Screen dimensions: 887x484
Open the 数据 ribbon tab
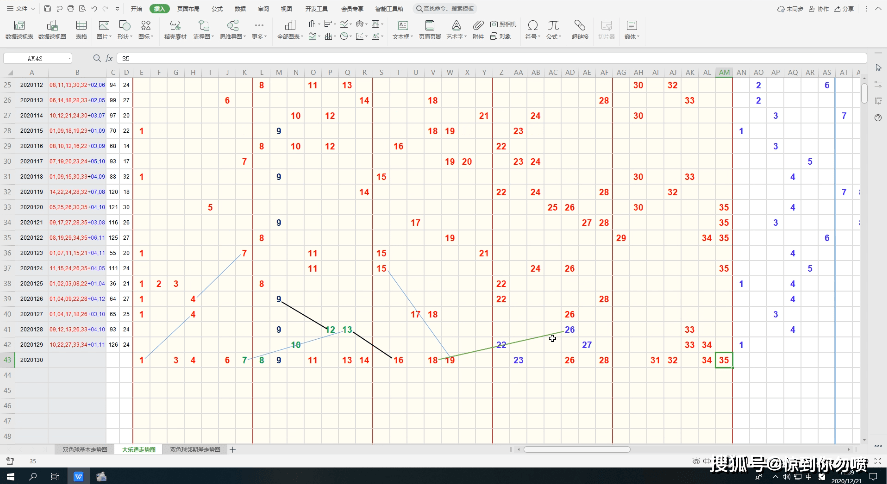tap(240, 7)
